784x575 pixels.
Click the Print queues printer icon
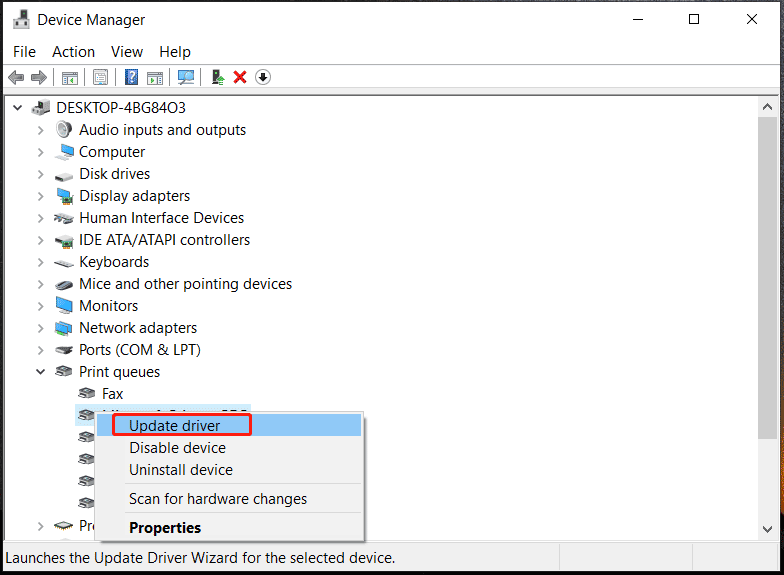64,372
